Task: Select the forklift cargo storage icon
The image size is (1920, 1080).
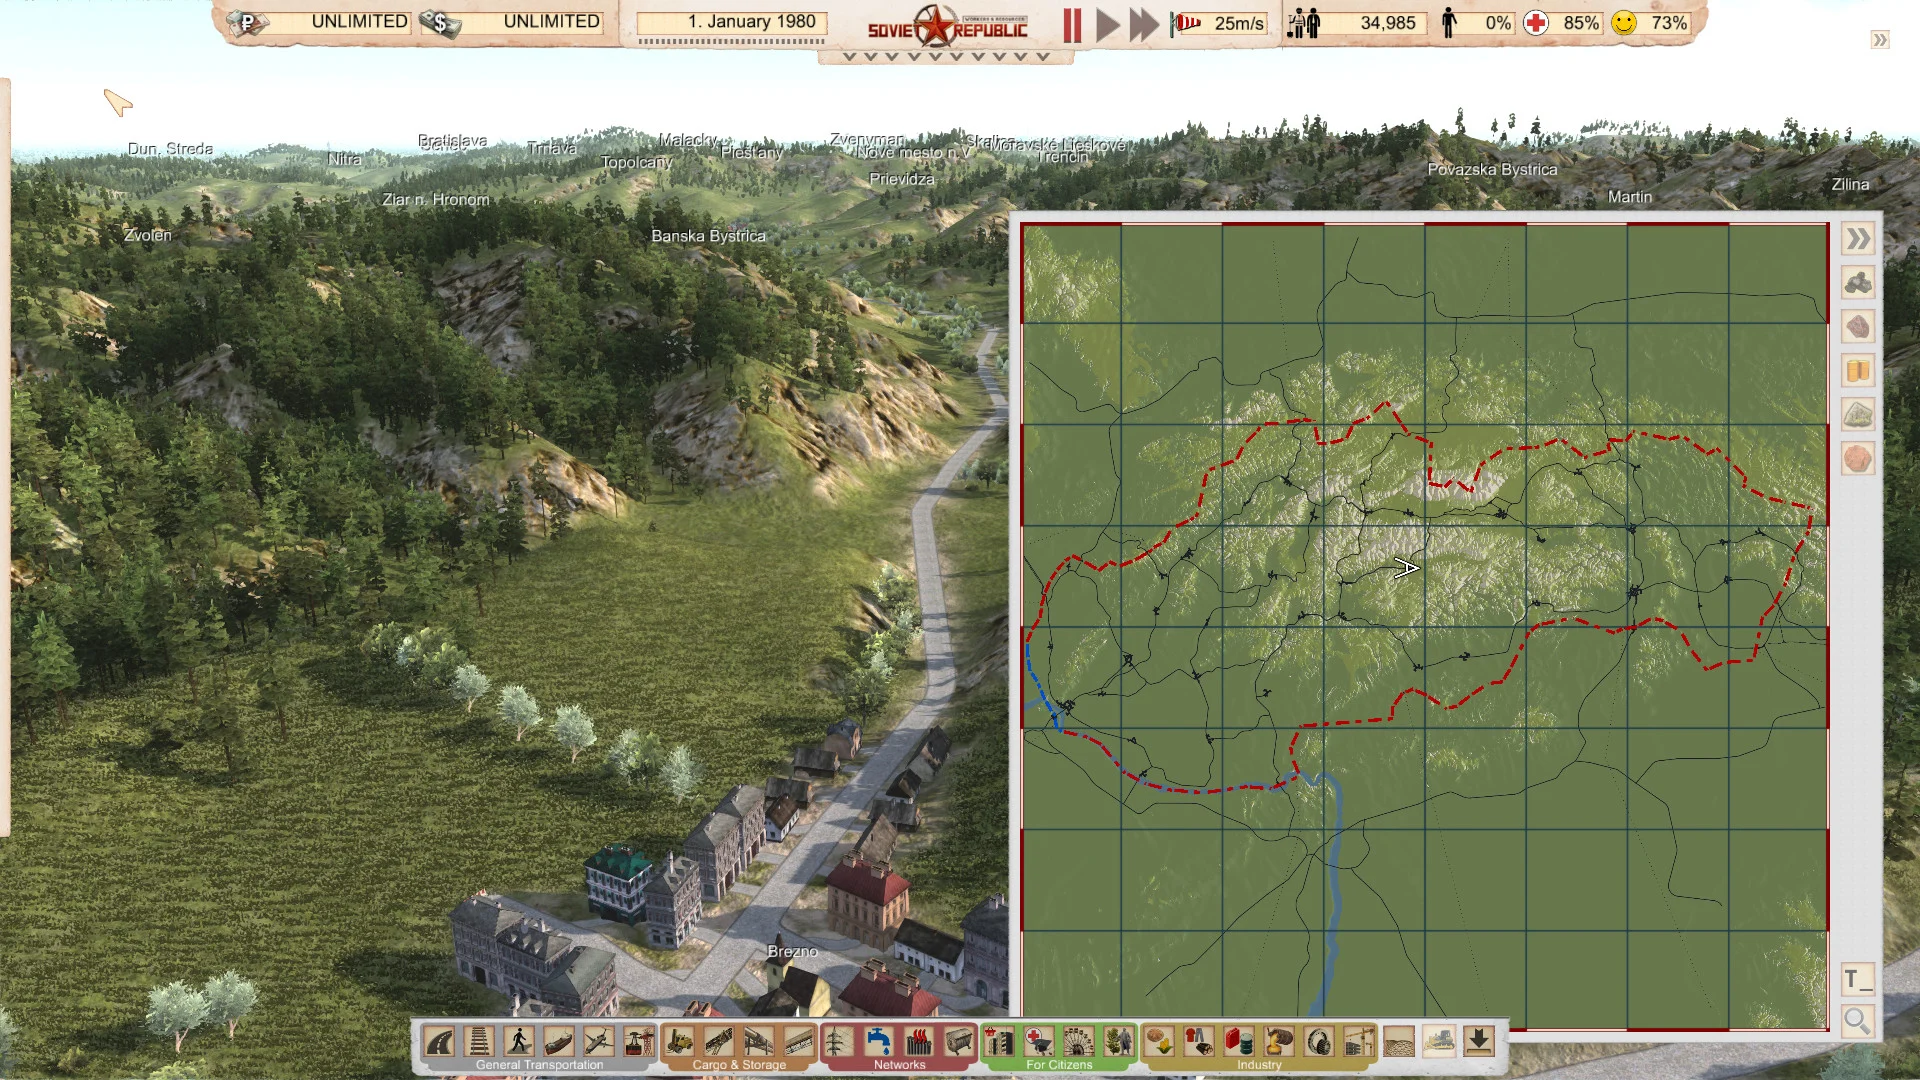Action: (679, 1042)
